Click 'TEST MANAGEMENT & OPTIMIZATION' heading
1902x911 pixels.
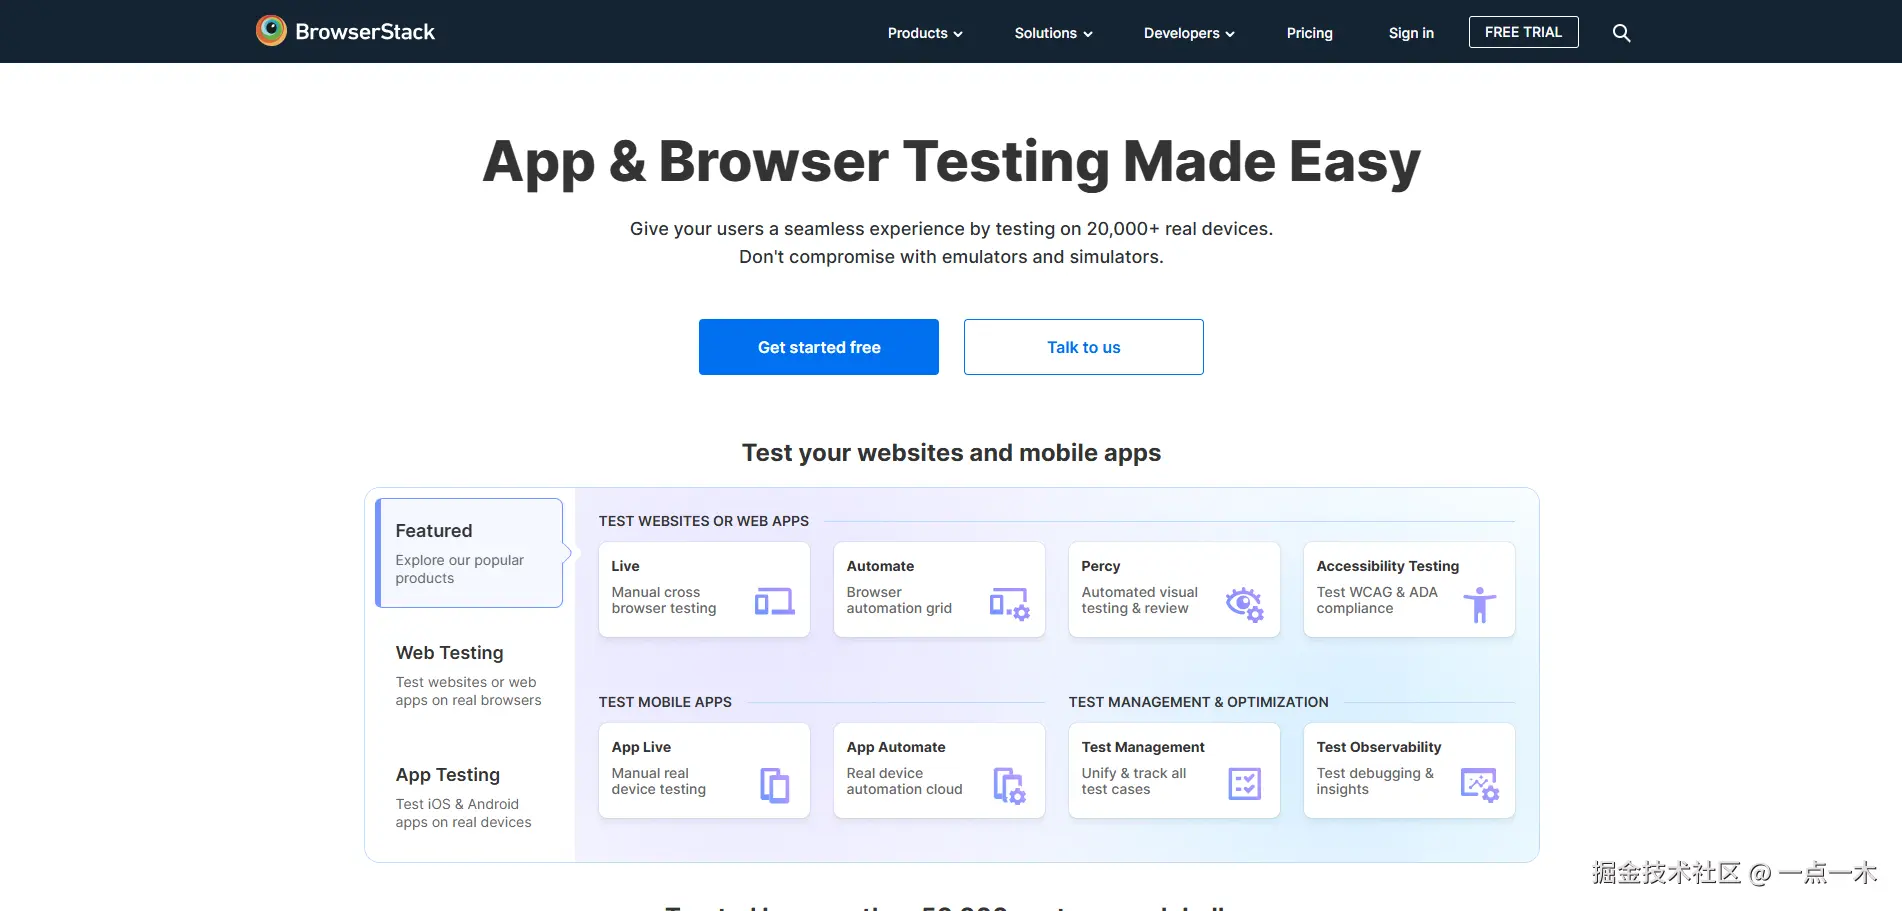coord(1198,702)
